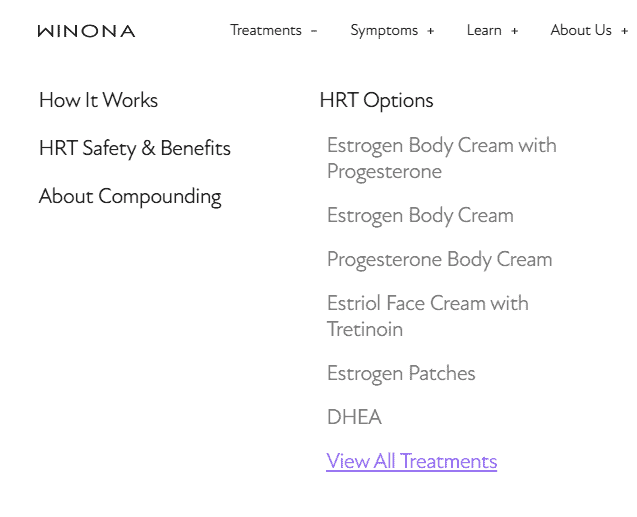This screenshot has width=637, height=517.
Task: Open the Learn menu label
Action: tap(484, 30)
